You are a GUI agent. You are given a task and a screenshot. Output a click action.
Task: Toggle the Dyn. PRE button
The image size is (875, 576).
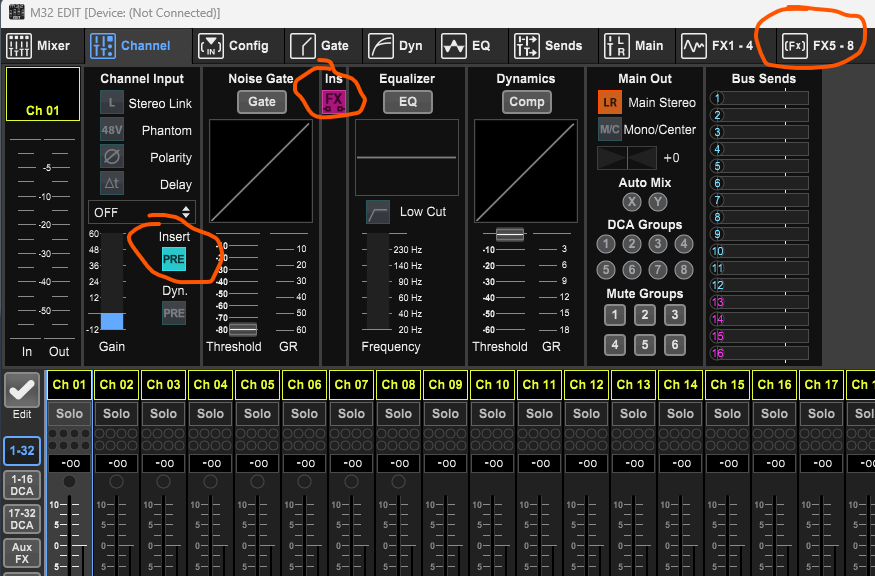point(174,312)
